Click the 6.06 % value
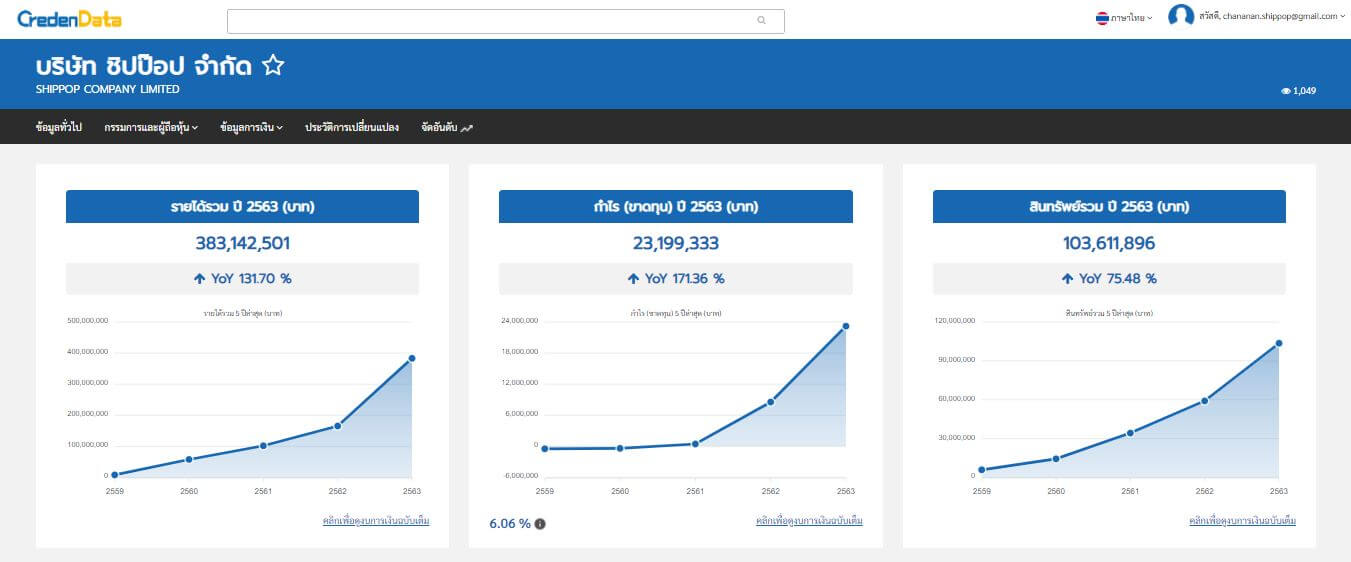The width and height of the screenshot is (1351, 562). click(510, 524)
